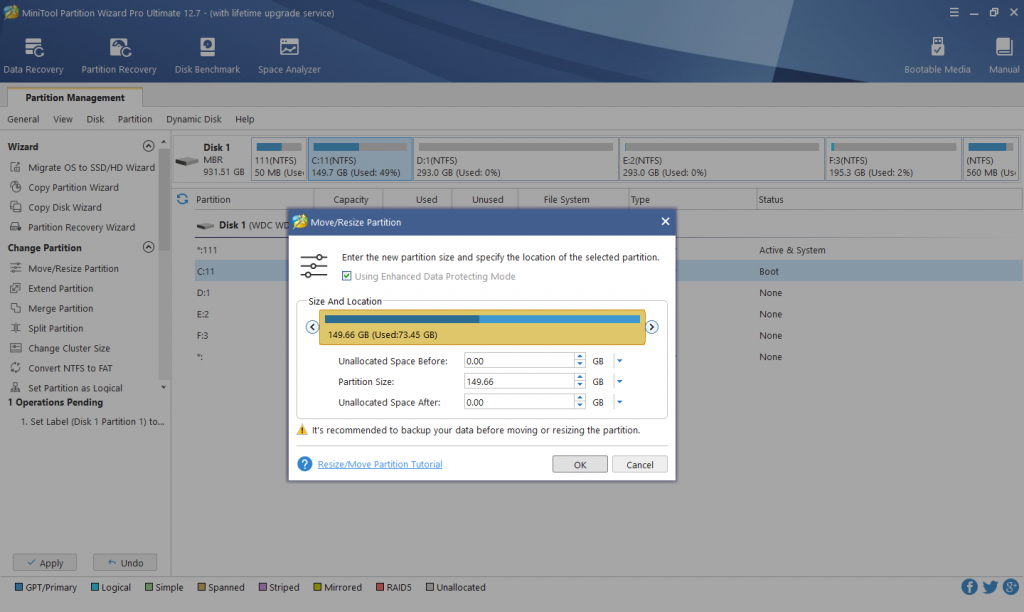The height and width of the screenshot is (612, 1024).
Task: Open the unit dropdown beside Partition Size
Action: click(618, 381)
